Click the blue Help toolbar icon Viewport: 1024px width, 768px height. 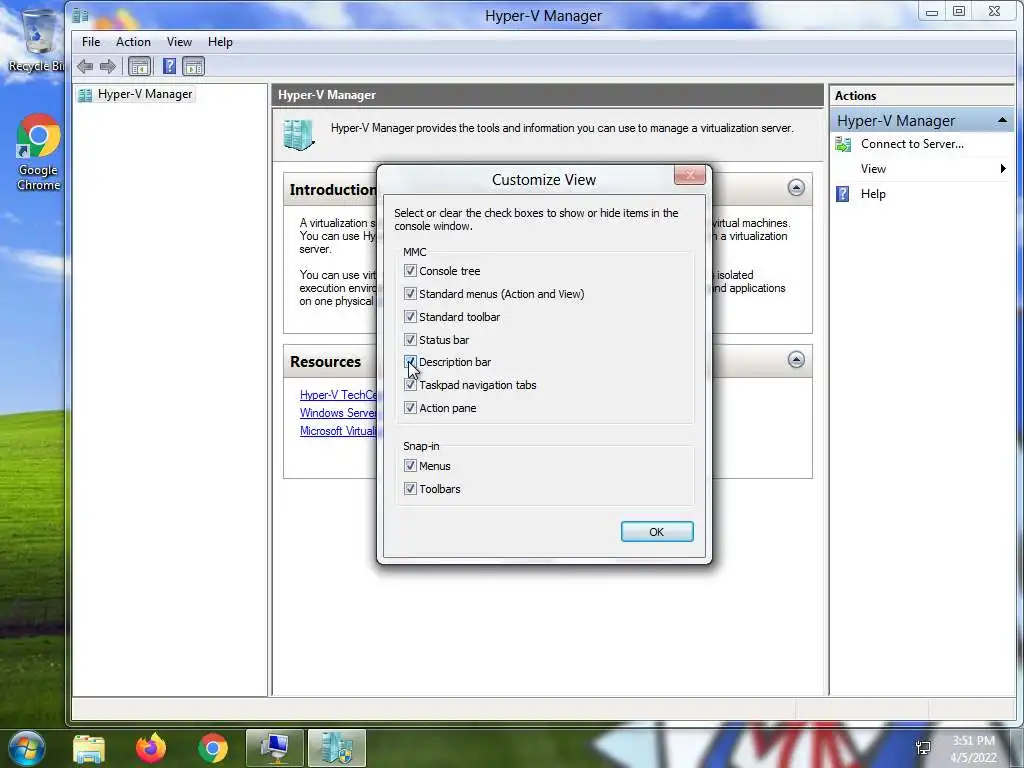(169, 66)
